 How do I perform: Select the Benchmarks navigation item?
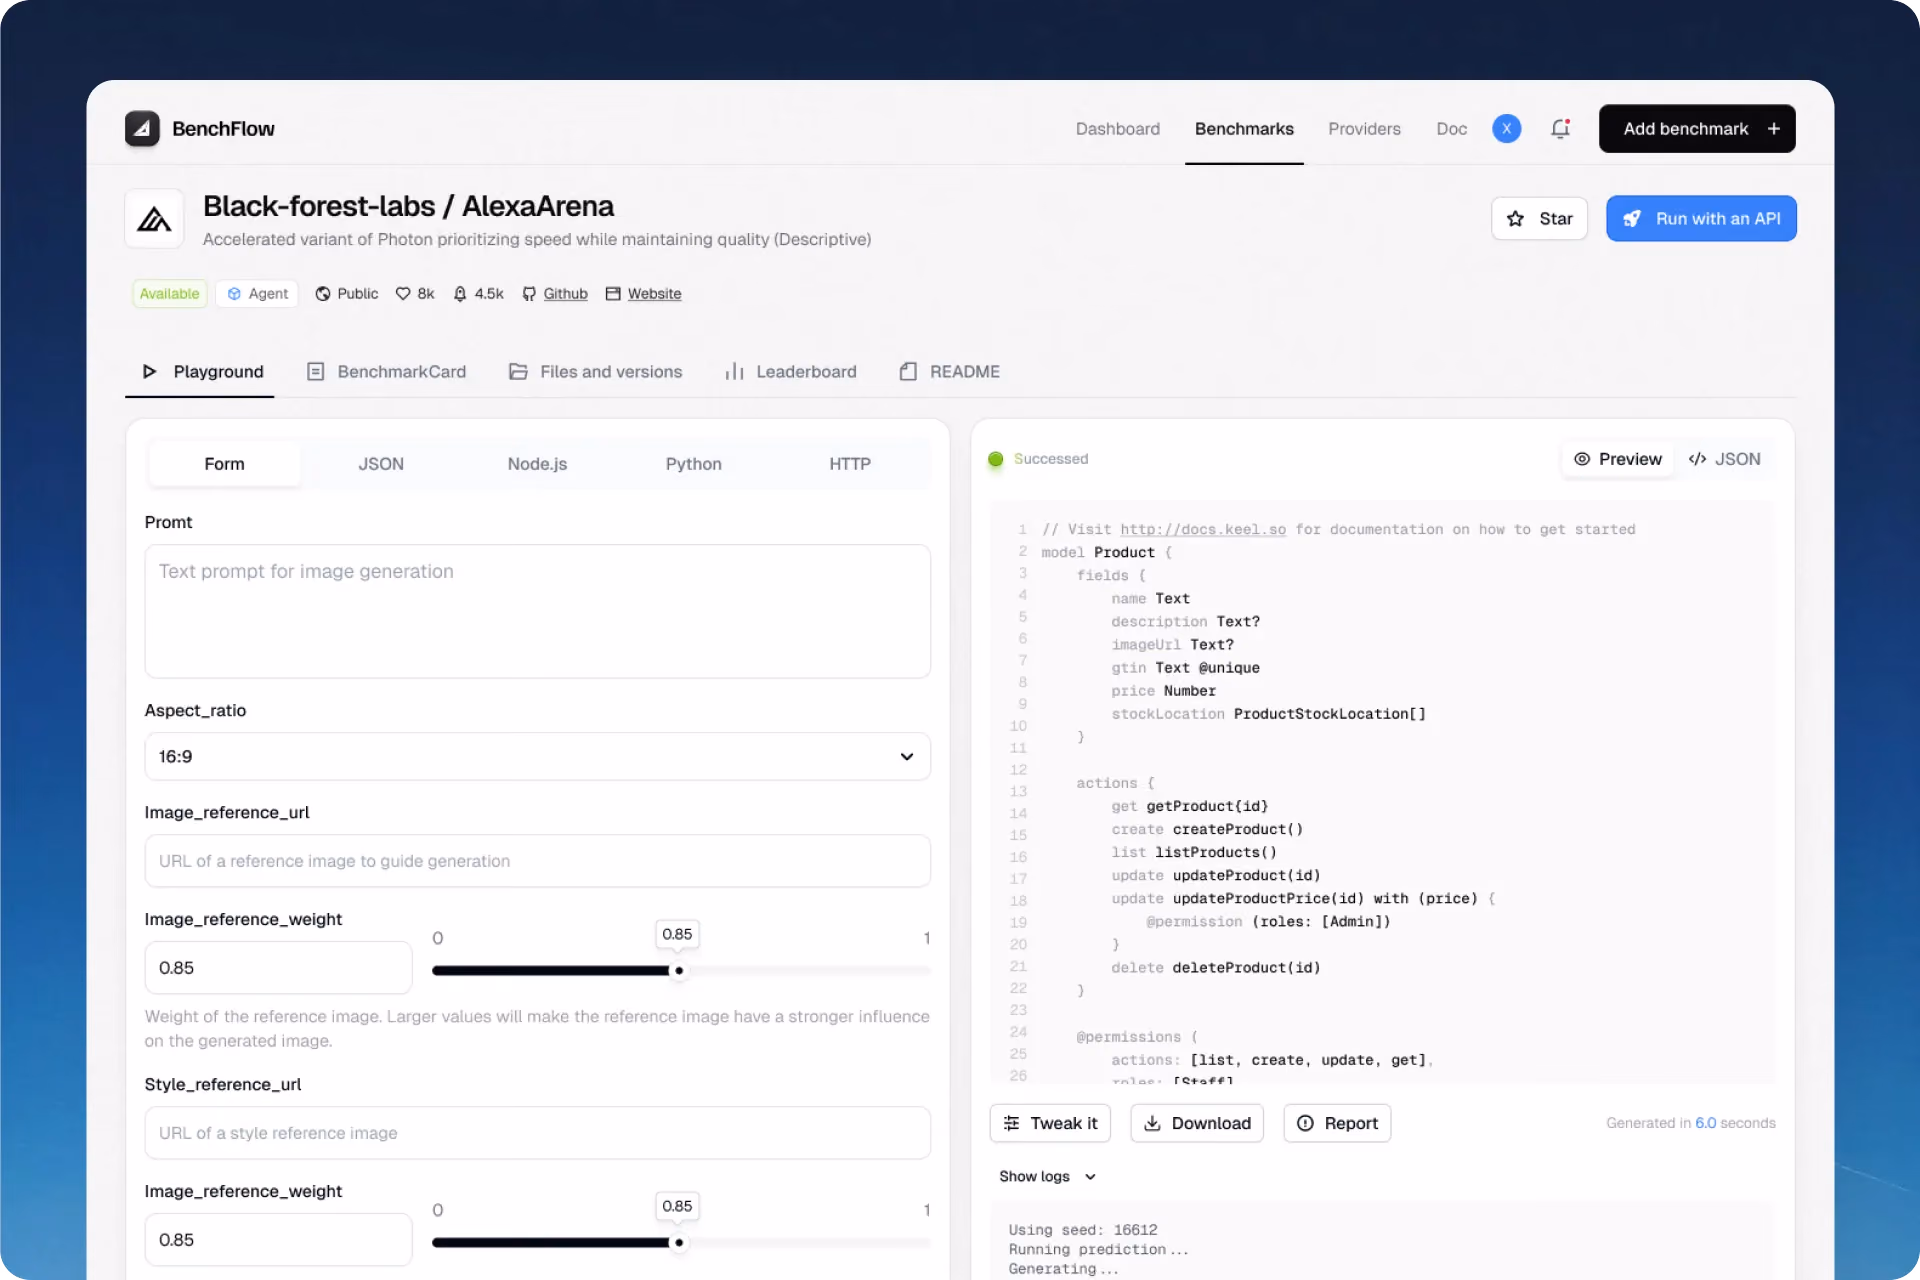tap(1244, 128)
